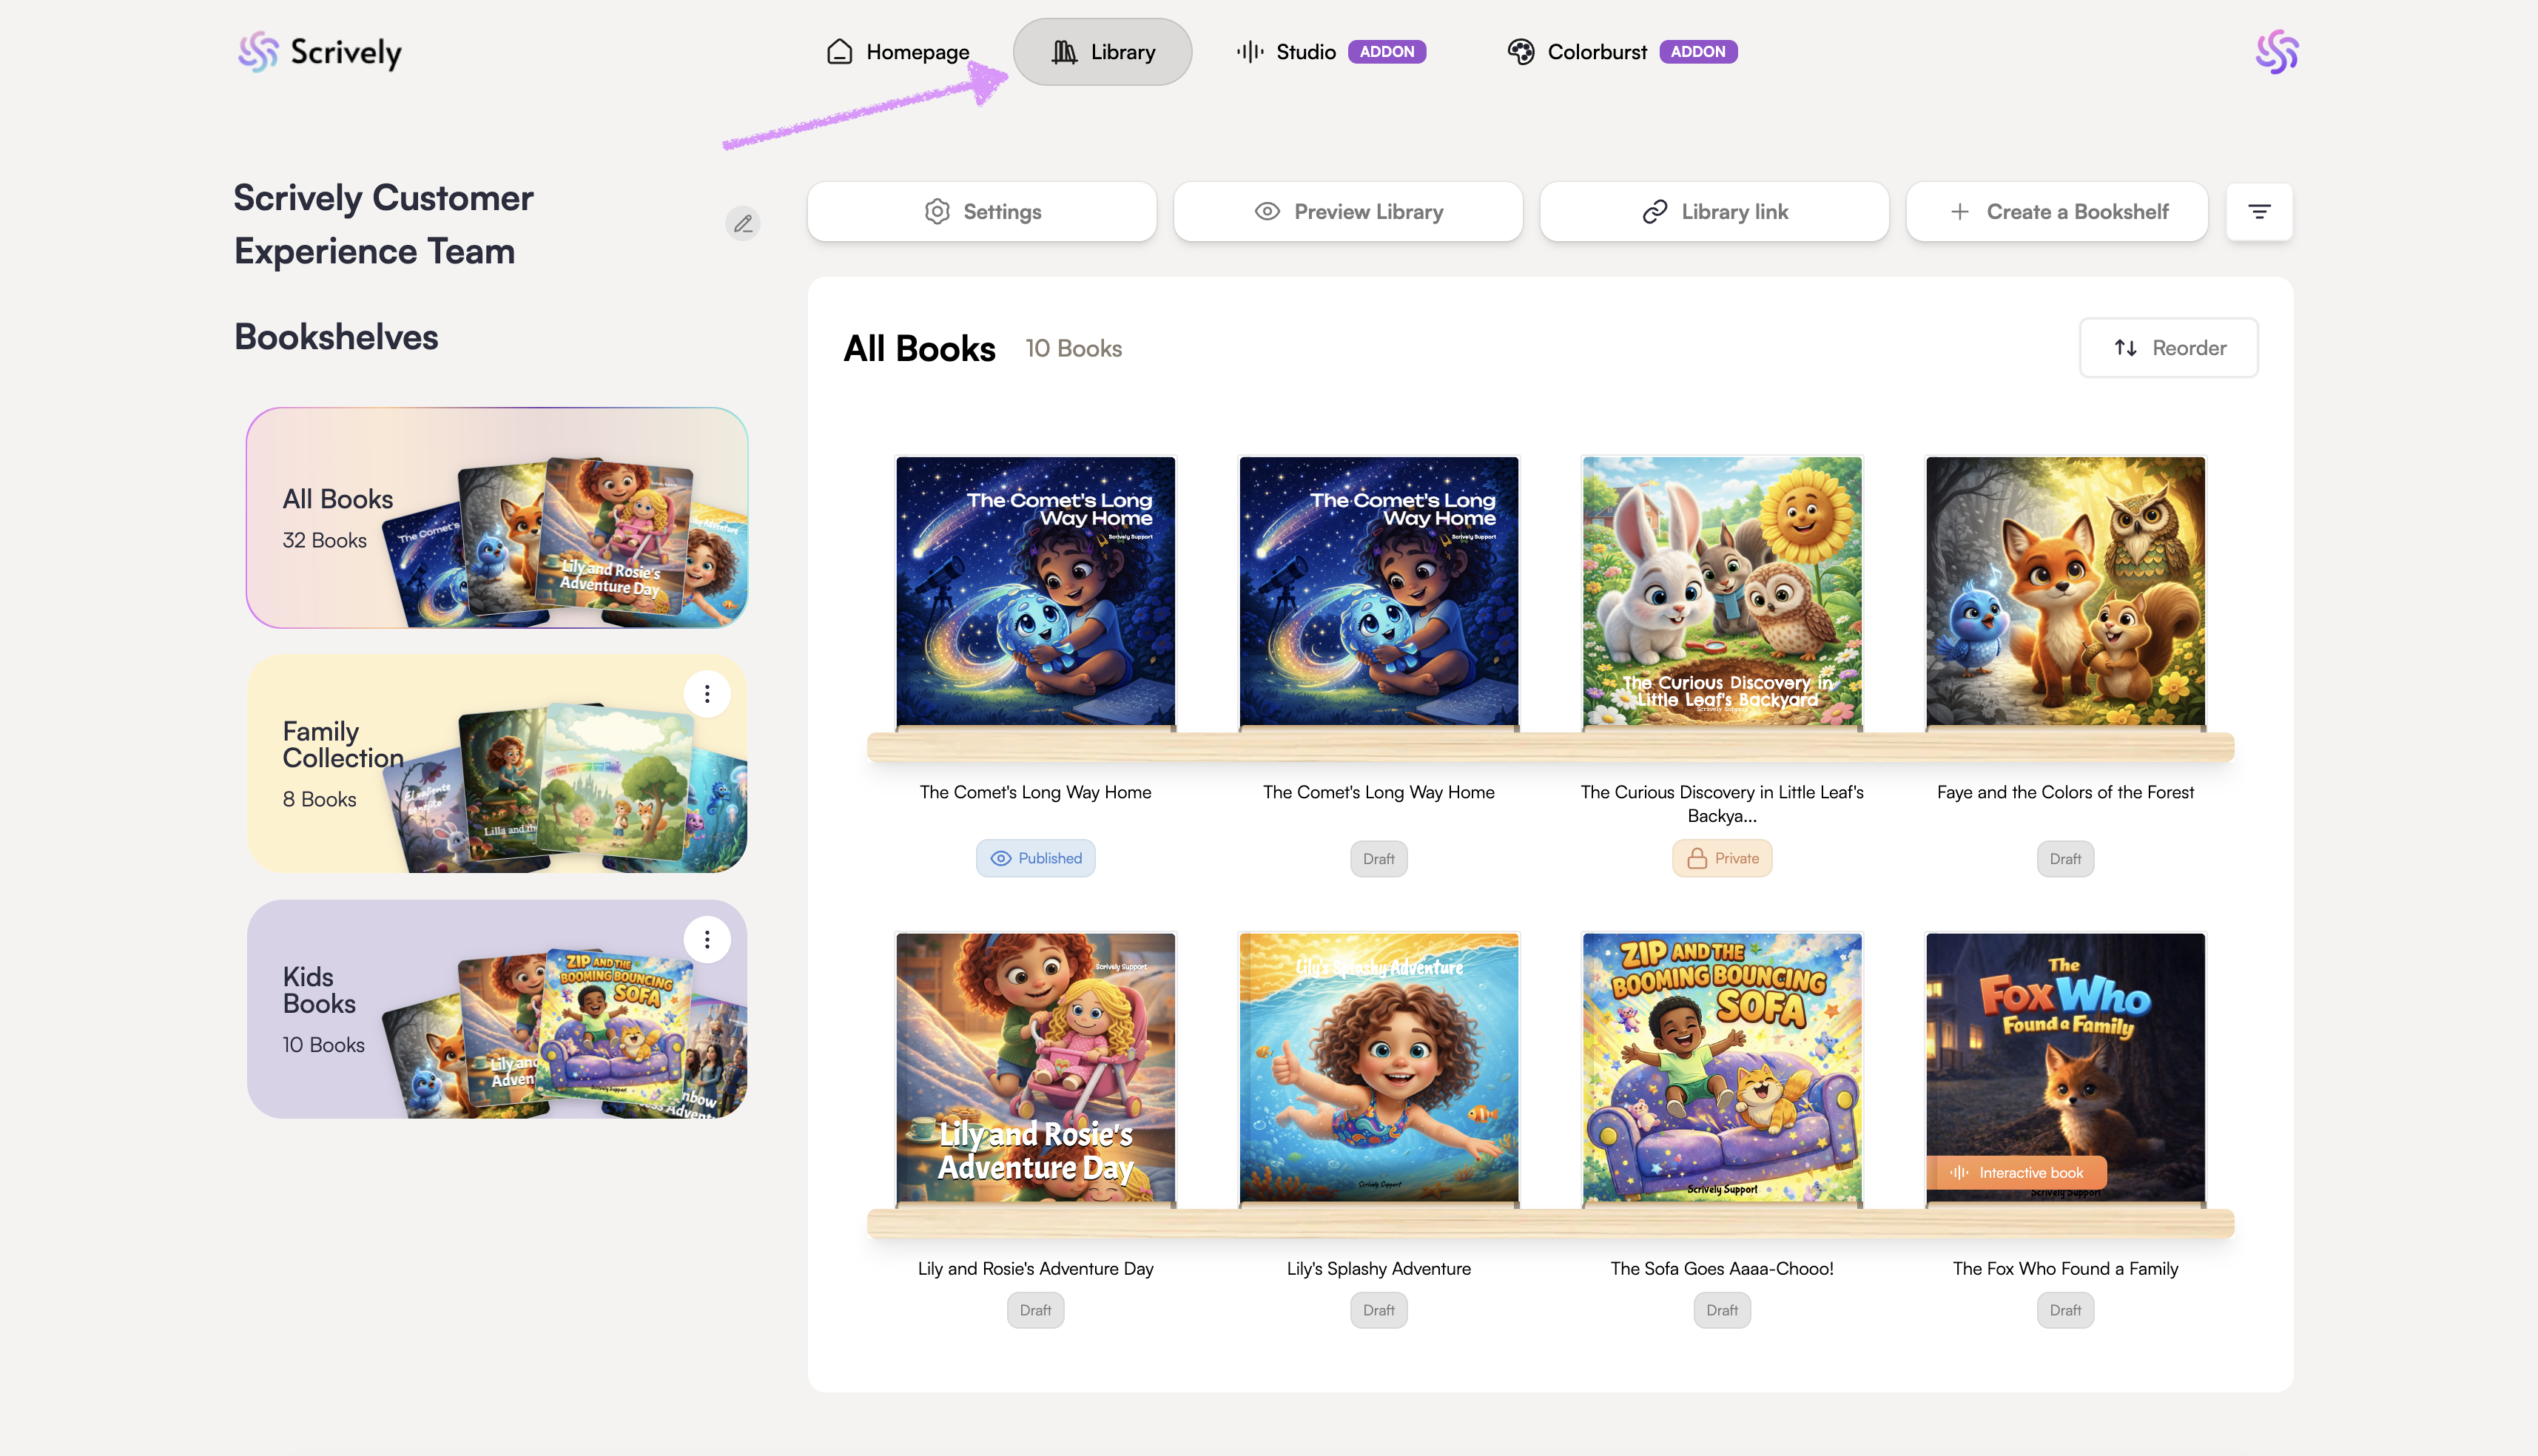The image size is (2538, 1456).
Task: Open Kids Books three-dot options menu
Action: [707, 939]
